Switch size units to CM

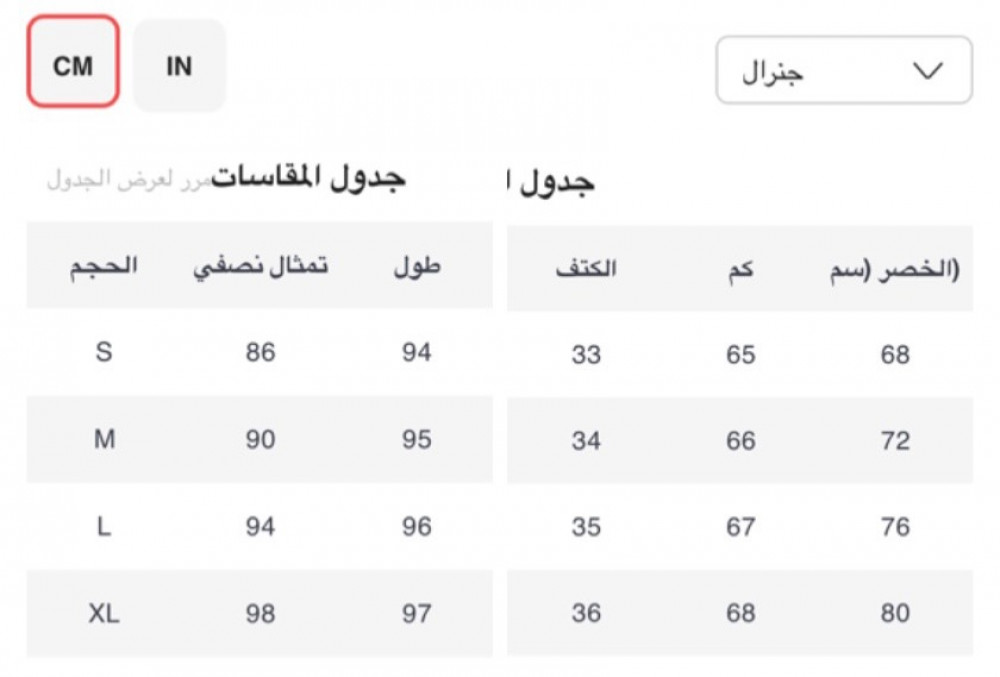[x=73, y=64]
